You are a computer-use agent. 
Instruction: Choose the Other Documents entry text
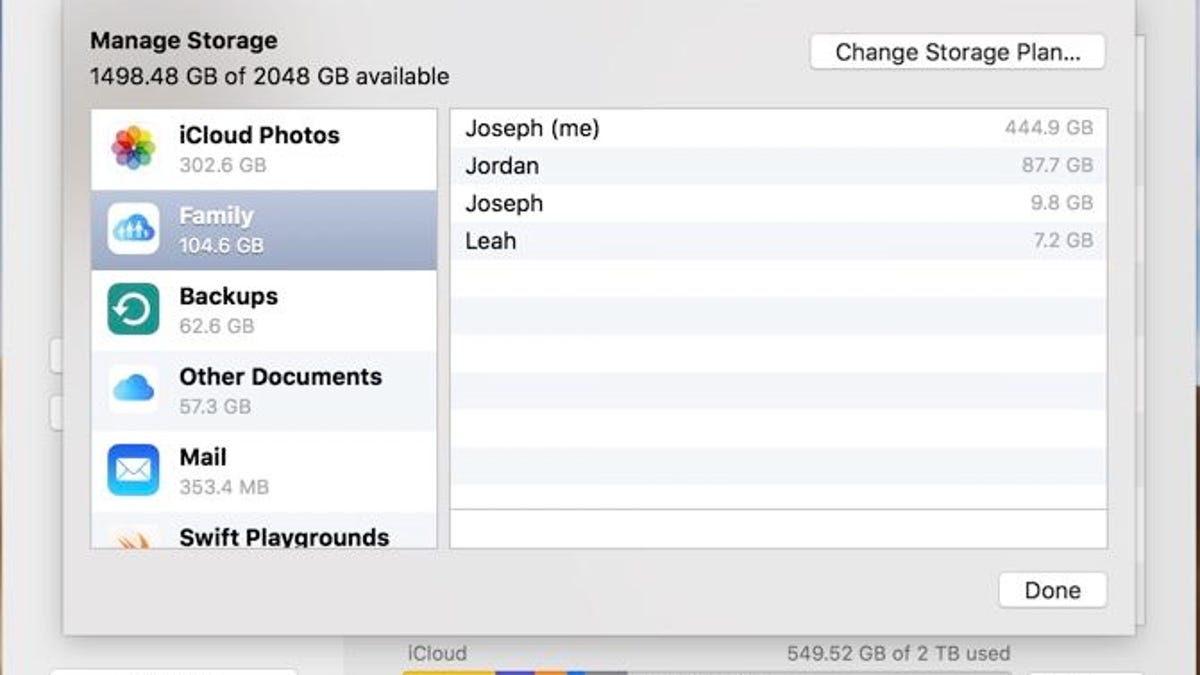pyautogui.click(x=280, y=377)
